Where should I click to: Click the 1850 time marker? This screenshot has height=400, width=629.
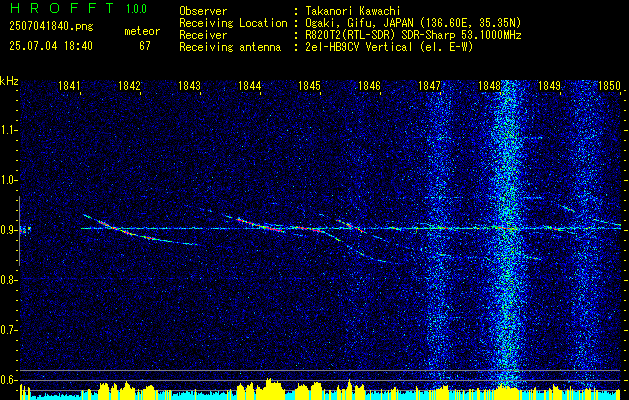(x=610, y=86)
